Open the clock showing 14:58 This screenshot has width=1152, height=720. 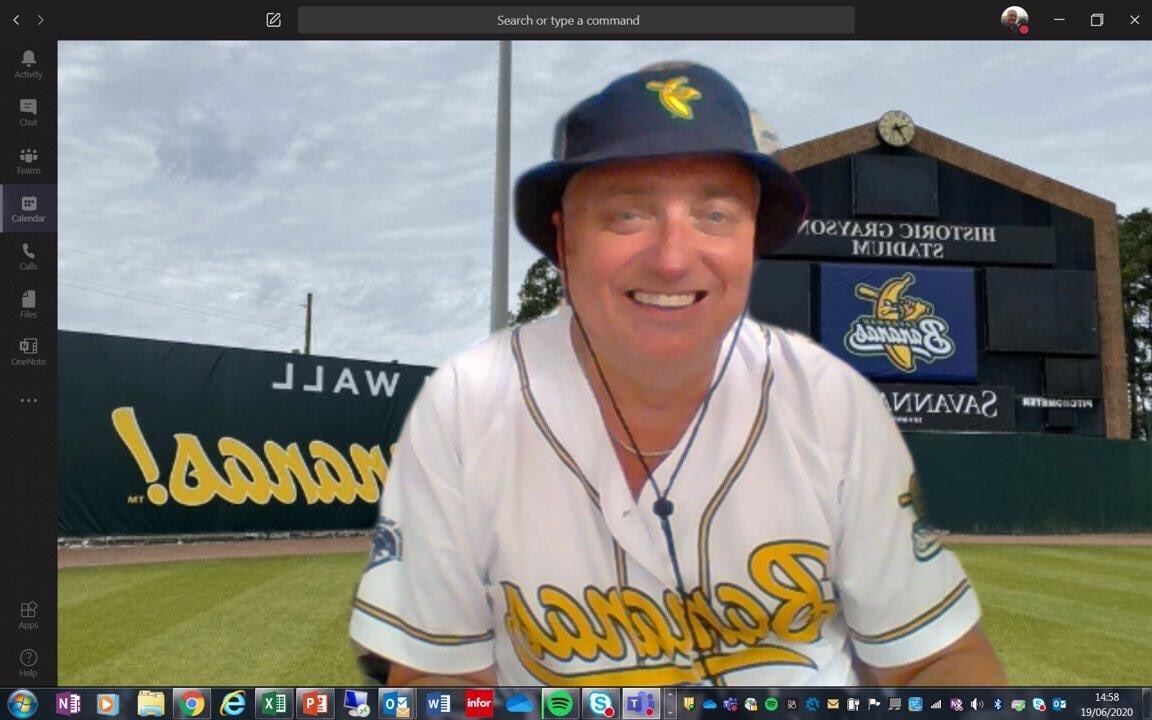pos(1106,704)
